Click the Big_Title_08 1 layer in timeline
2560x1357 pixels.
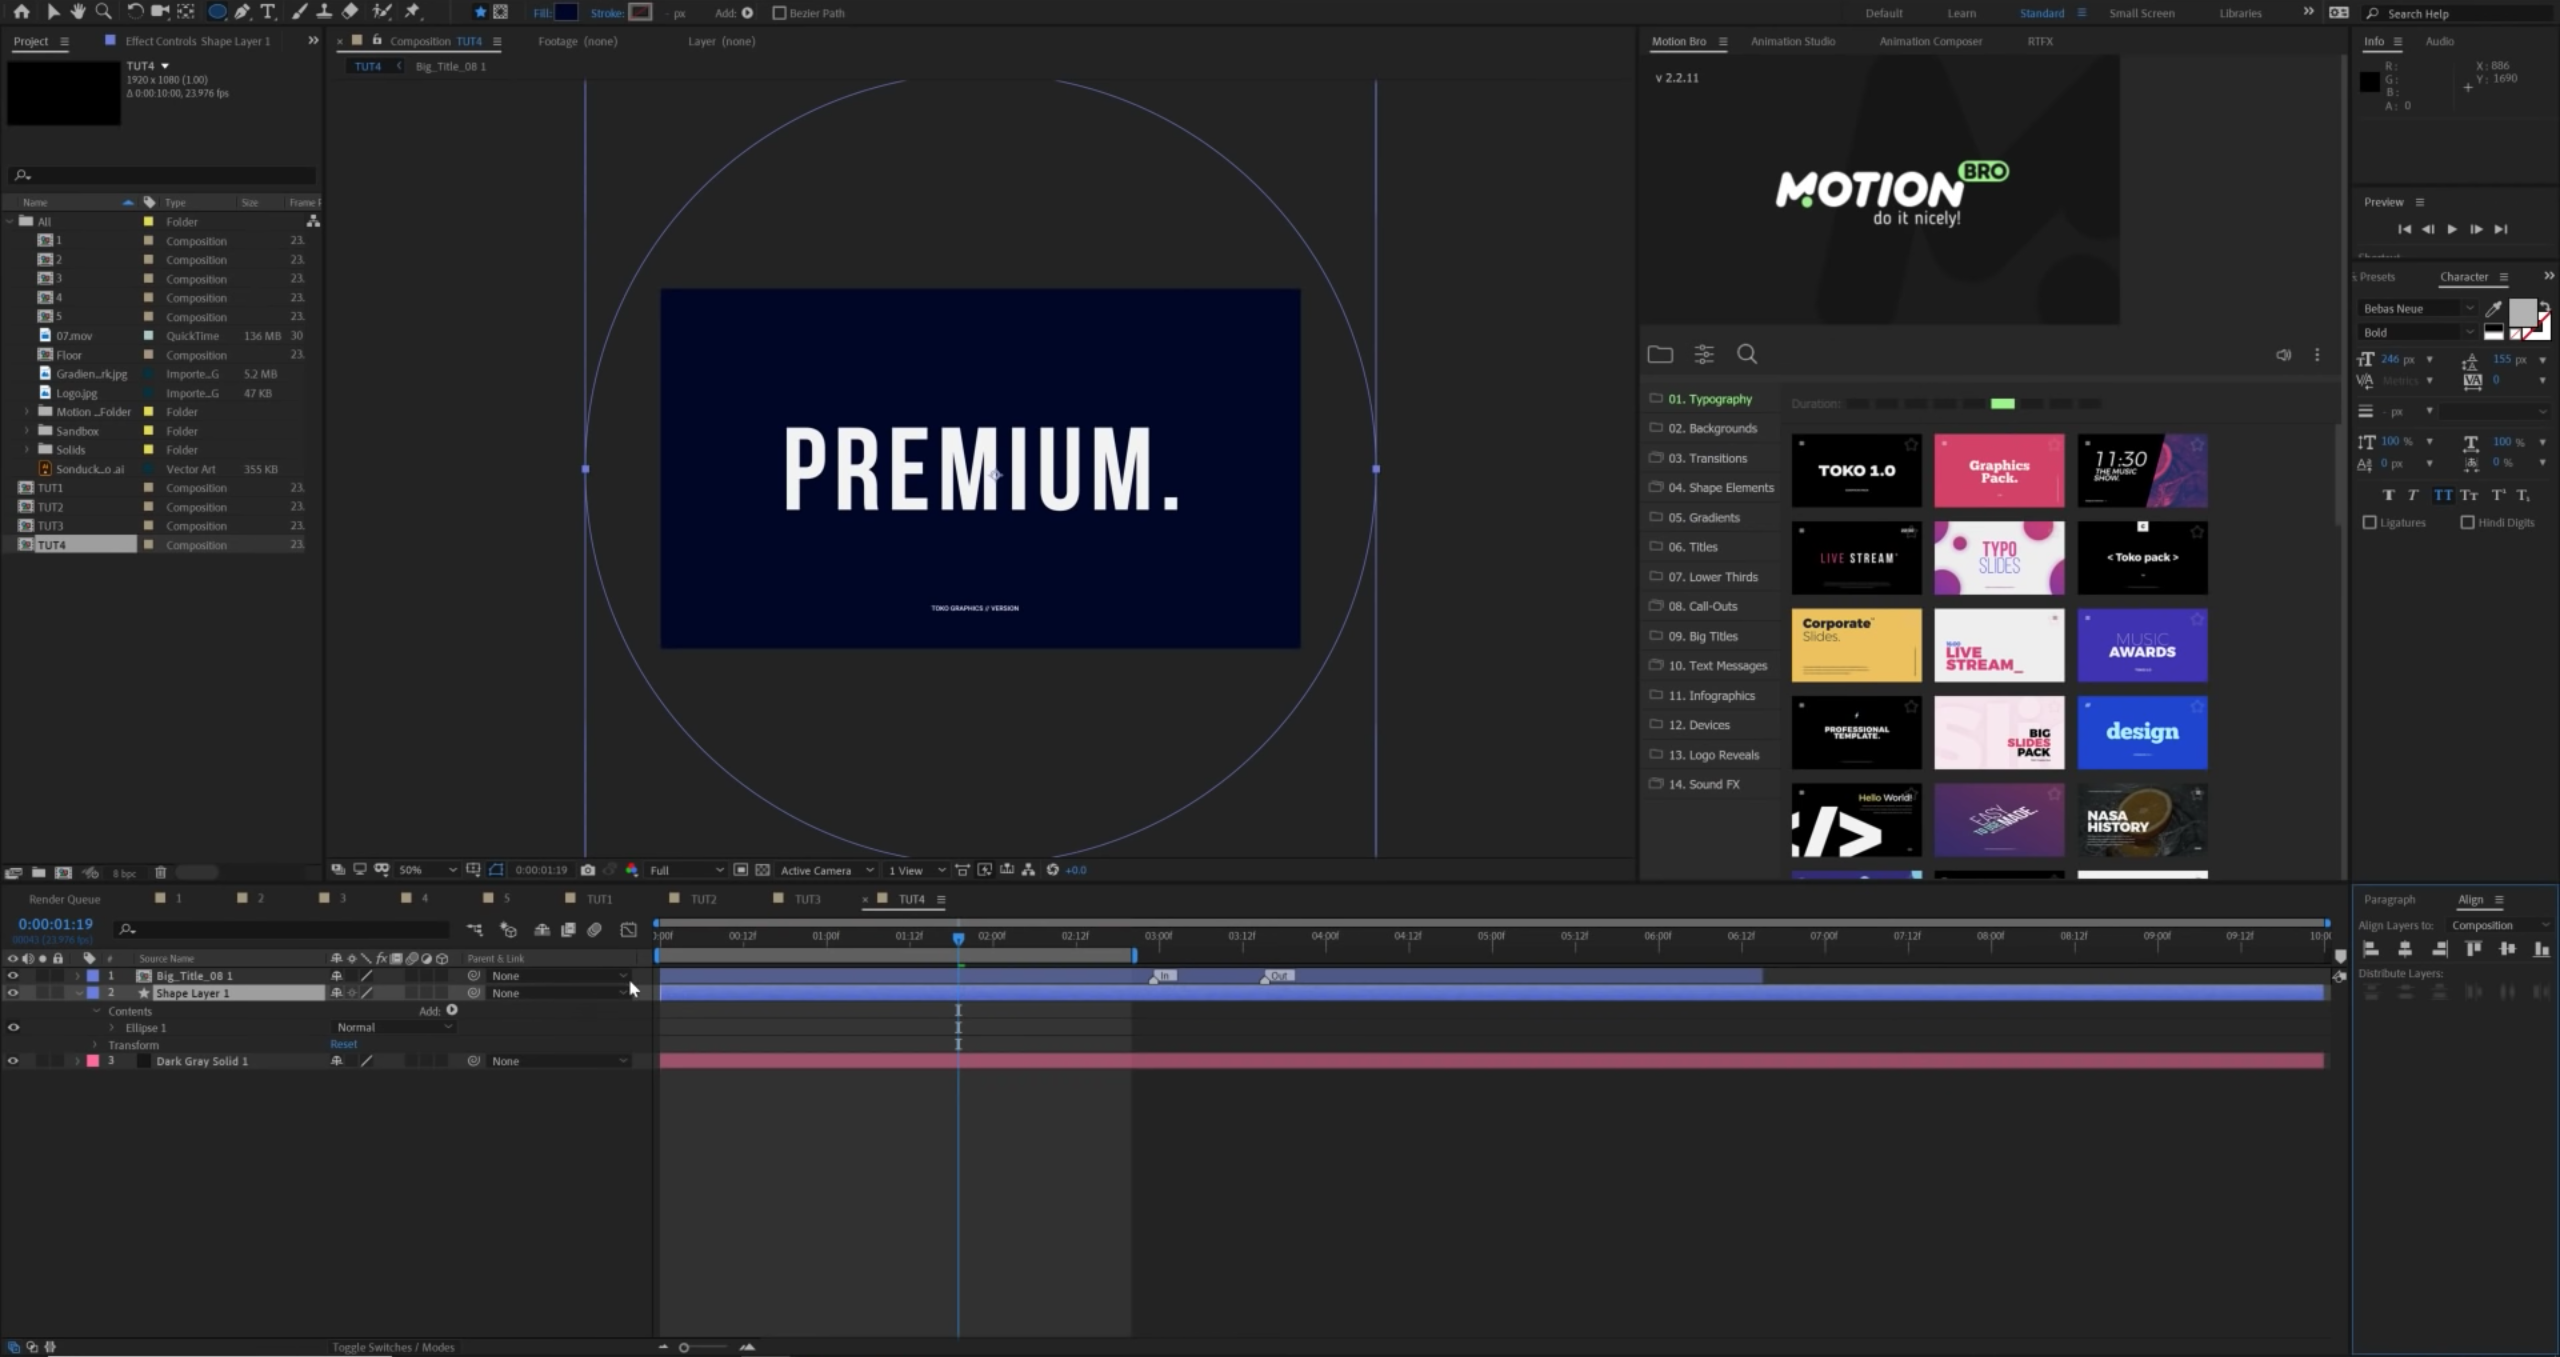193,974
